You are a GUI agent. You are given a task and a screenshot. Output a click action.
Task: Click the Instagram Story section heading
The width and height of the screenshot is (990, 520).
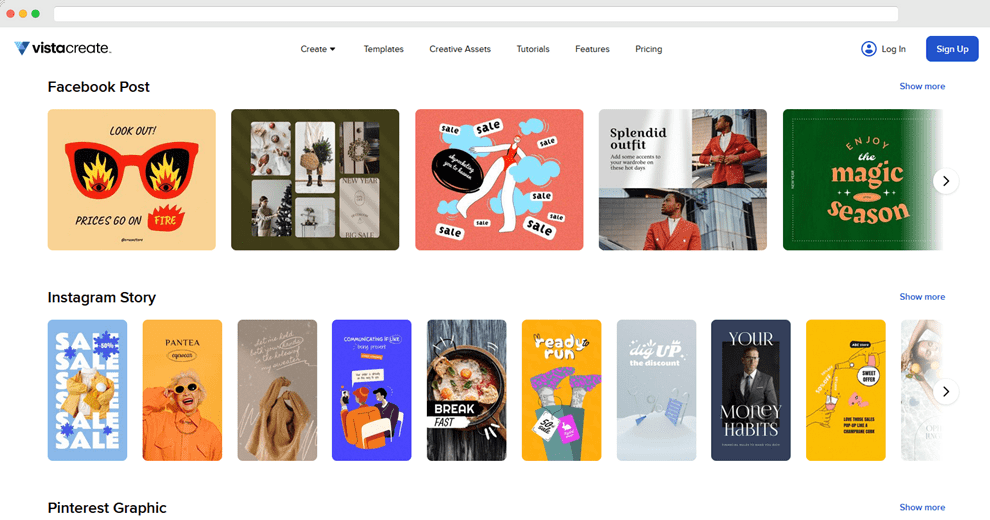[x=102, y=297]
